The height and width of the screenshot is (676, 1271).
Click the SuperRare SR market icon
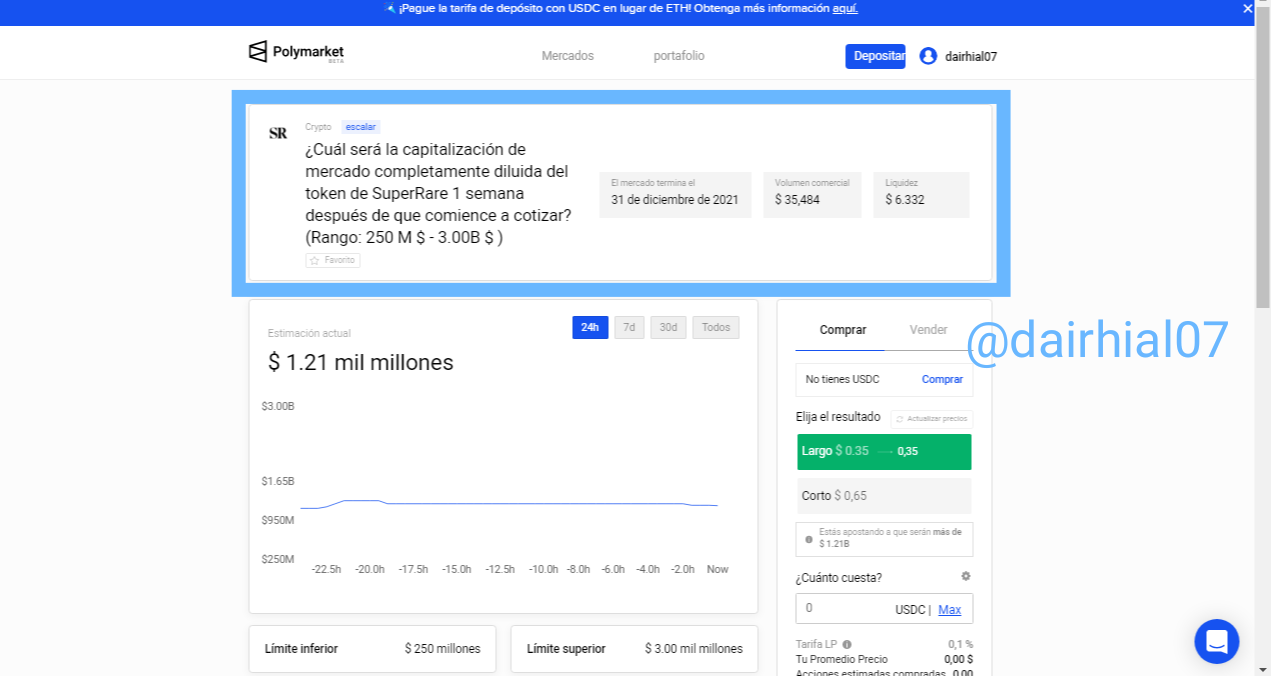click(x=278, y=133)
